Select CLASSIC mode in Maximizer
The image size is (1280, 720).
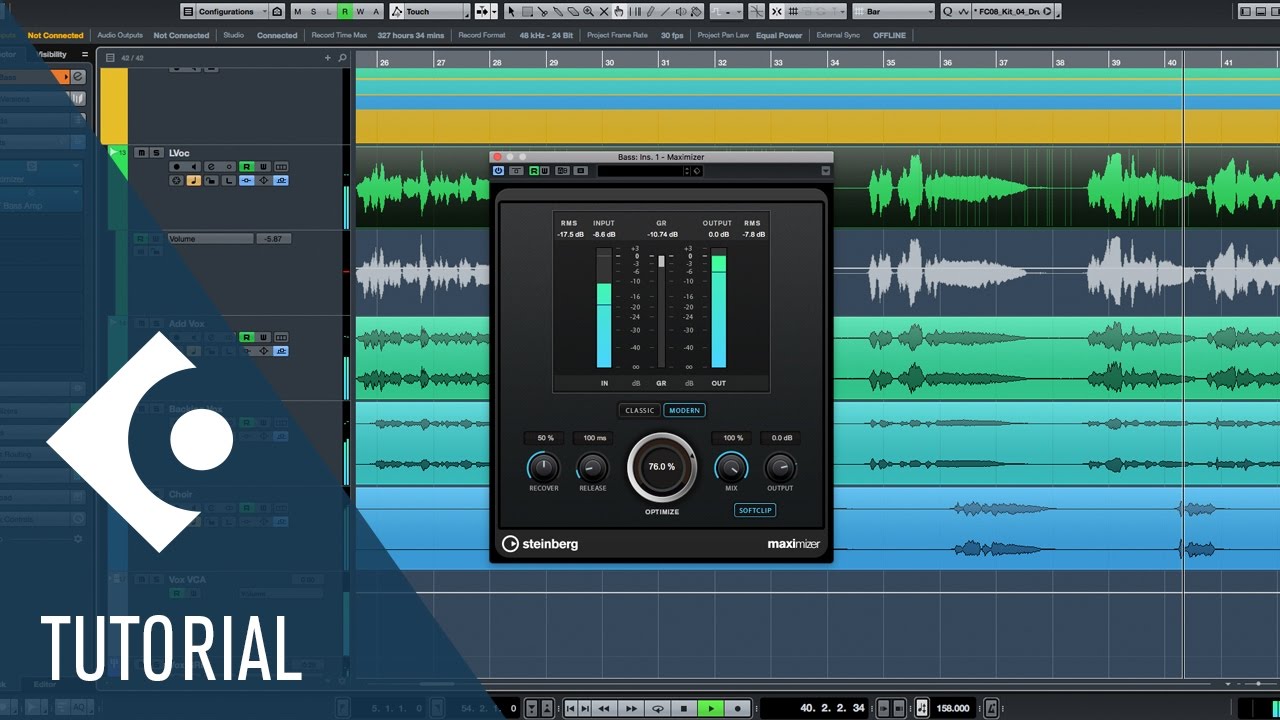tap(639, 410)
